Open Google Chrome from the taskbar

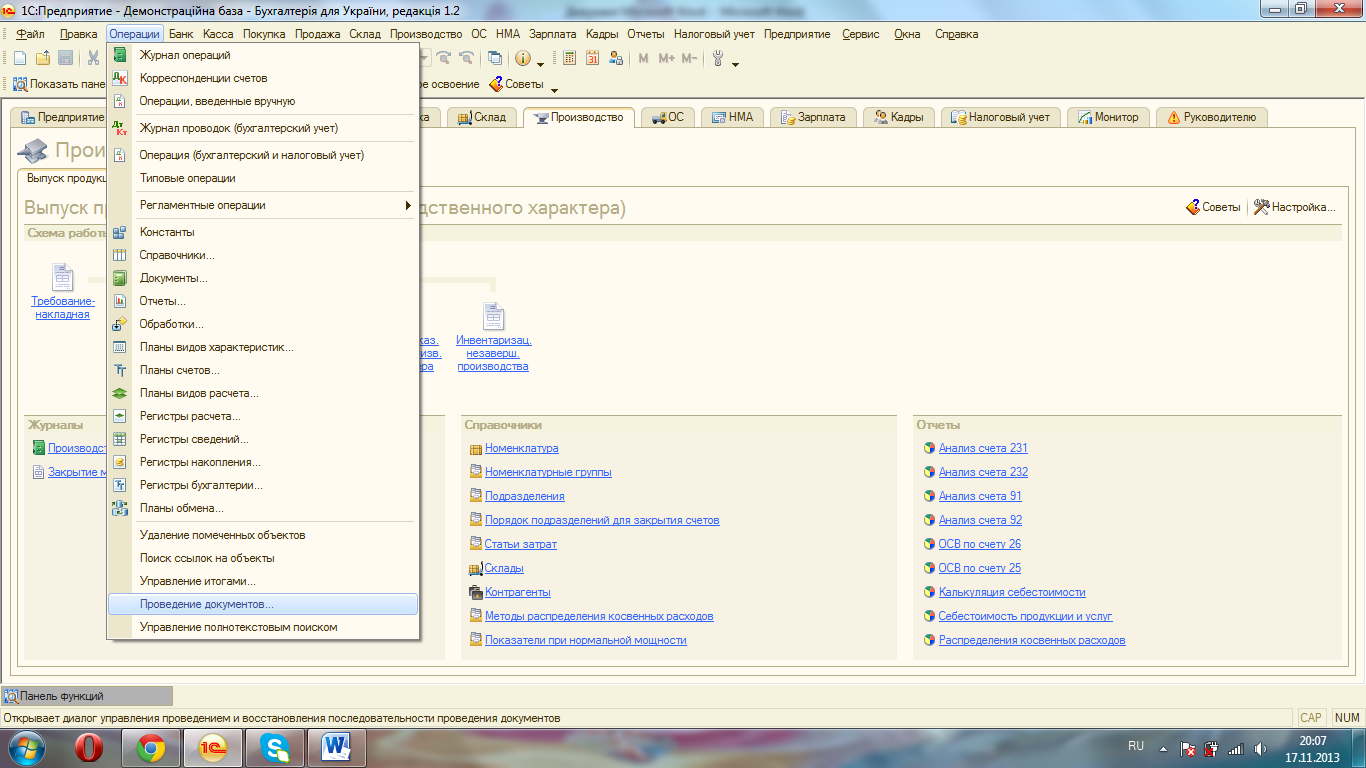tap(151, 747)
